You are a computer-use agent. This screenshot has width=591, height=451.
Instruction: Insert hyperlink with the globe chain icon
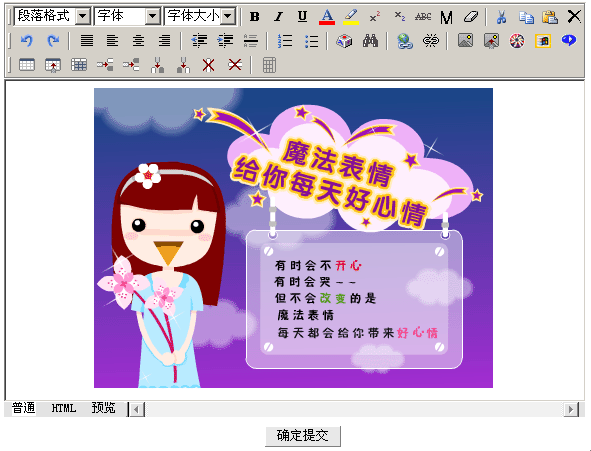(405, 41)
